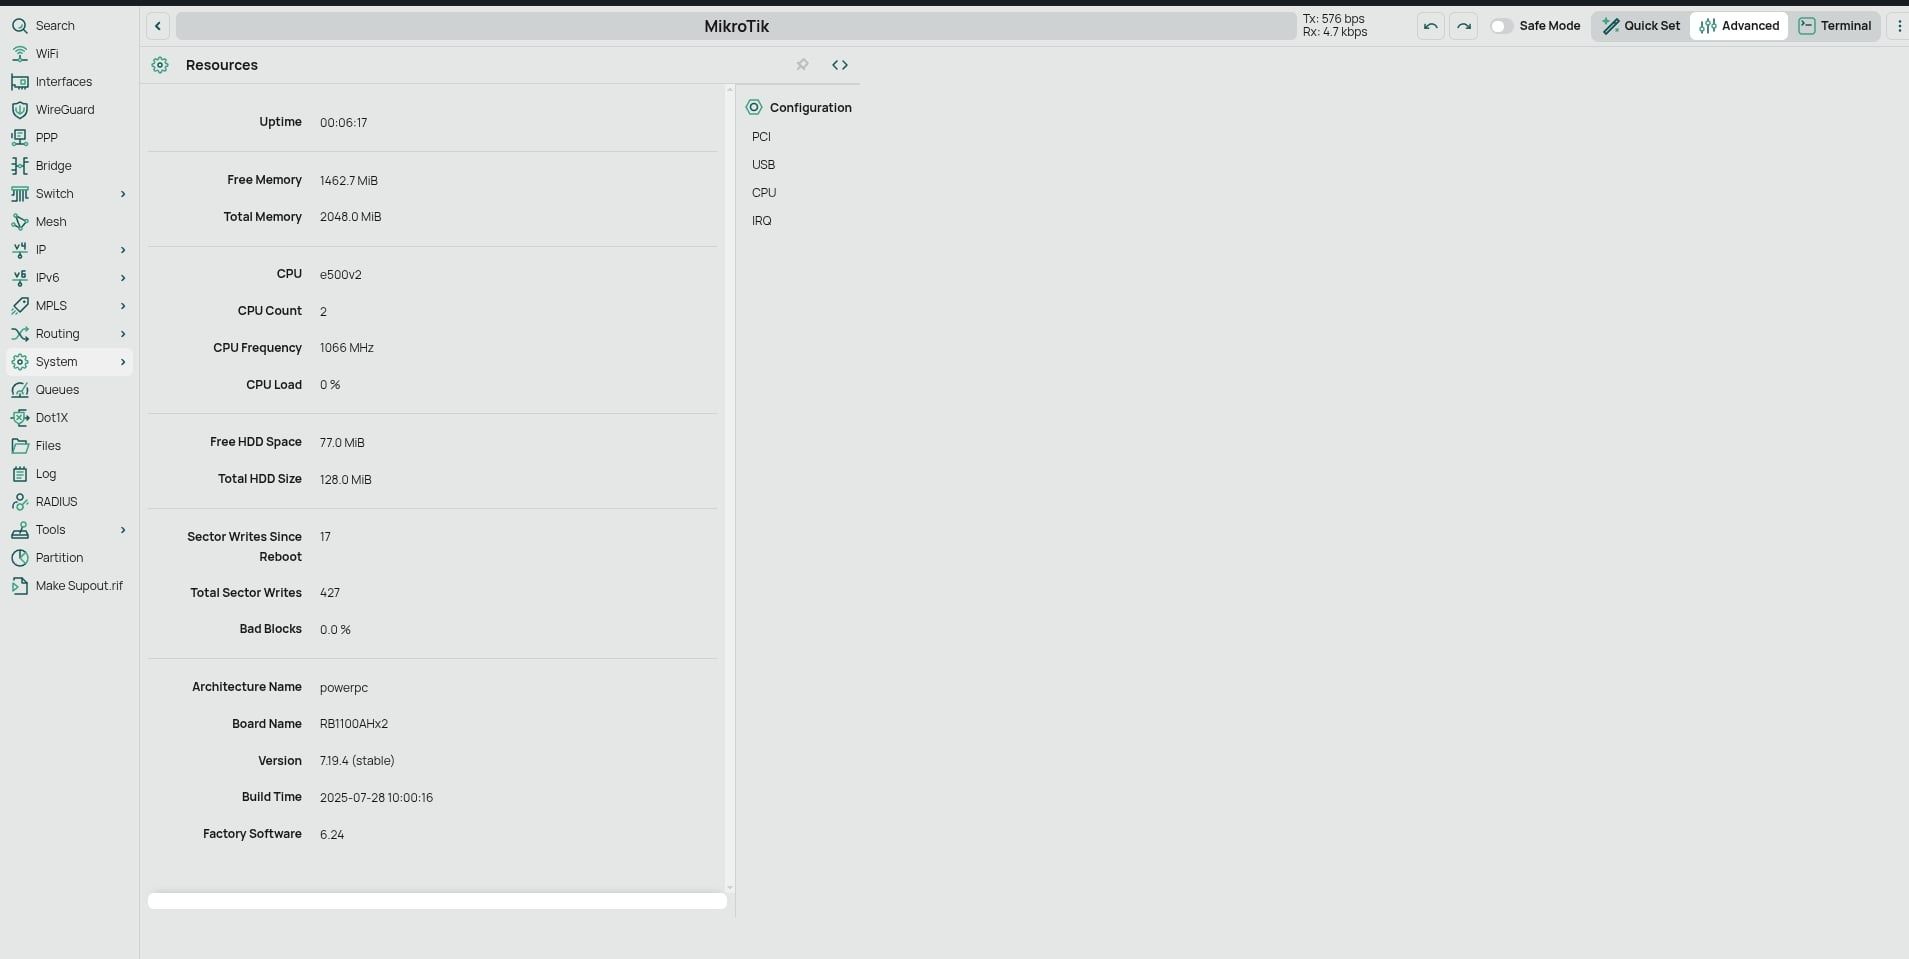Screen dimensions: 1909x959
Task: Toggle the code view brackets icon
Action: (x=840, y=65)
